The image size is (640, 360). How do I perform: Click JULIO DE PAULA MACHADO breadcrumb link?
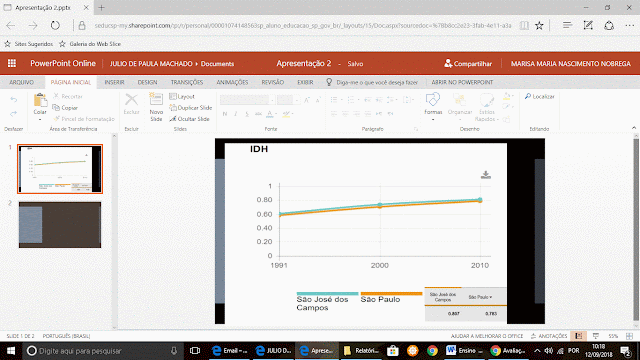pyautogui.click(x=151, y=64)
